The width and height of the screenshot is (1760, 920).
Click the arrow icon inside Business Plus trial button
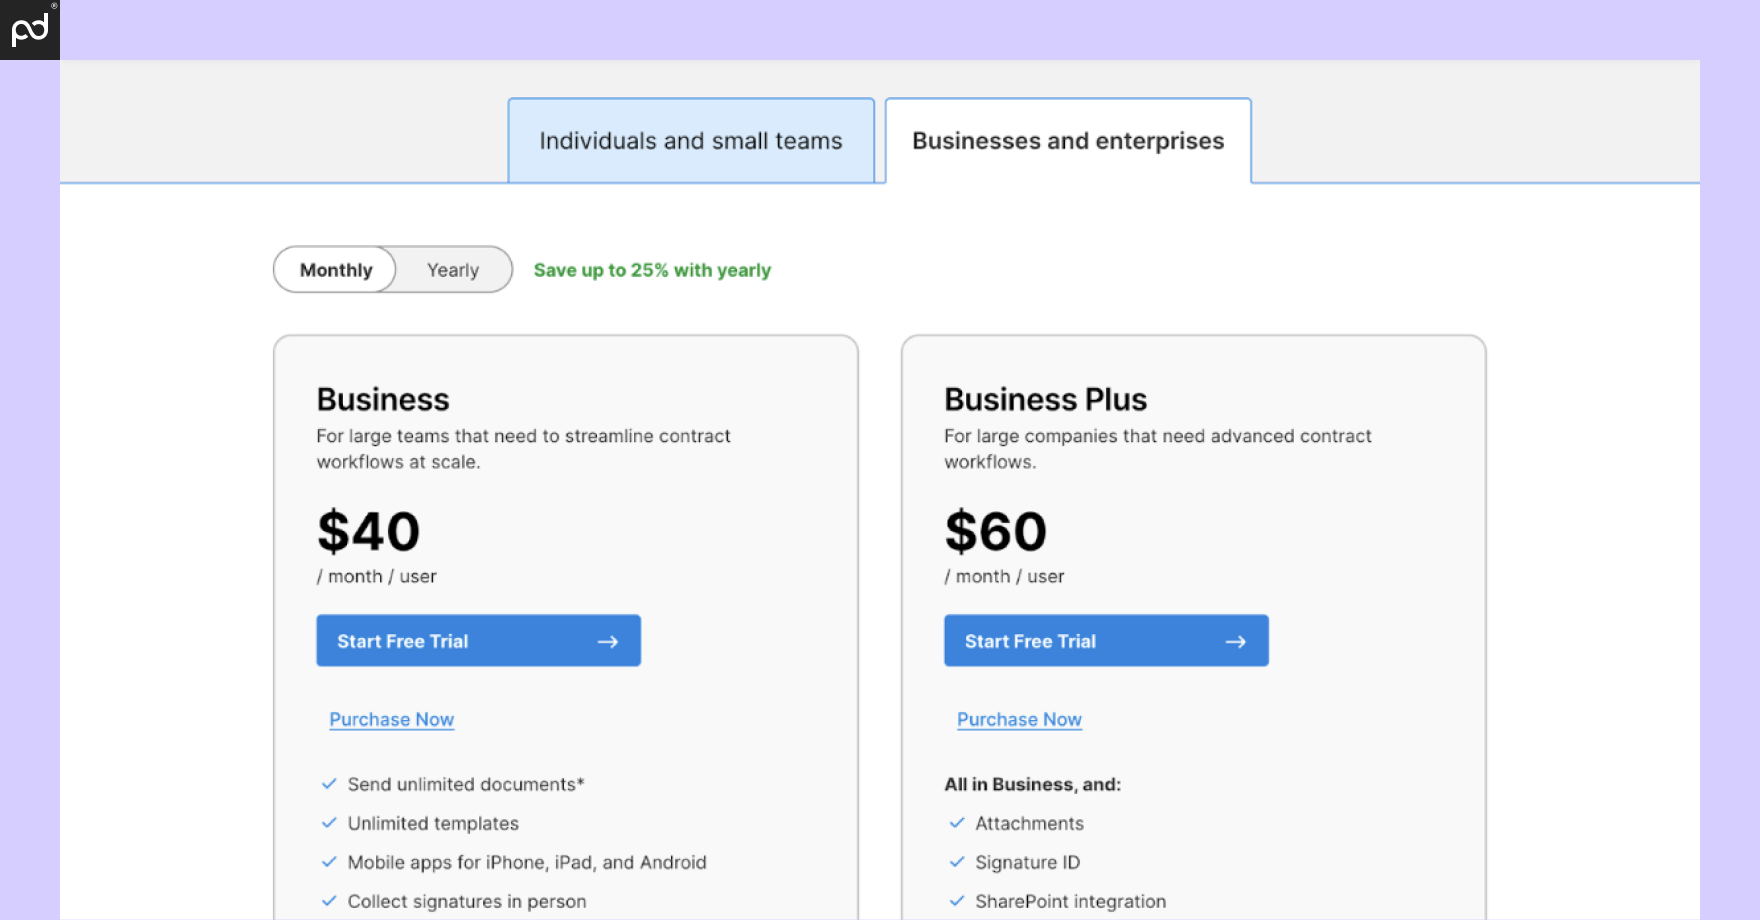pyautogui.click(x=1236, y=641)
